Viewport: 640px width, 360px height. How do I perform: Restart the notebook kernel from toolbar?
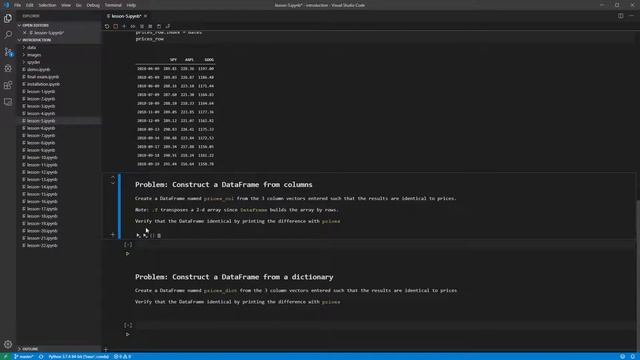107,26
